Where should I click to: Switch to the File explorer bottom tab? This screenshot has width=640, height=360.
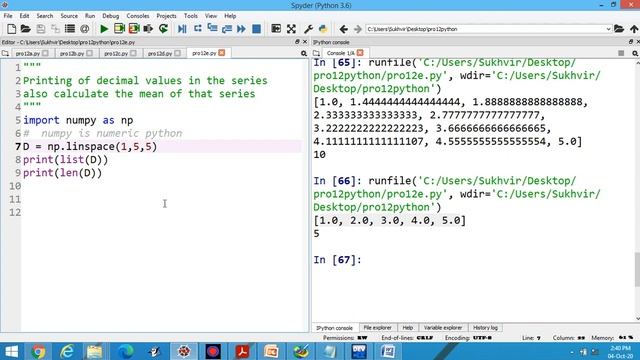(377, 328)
